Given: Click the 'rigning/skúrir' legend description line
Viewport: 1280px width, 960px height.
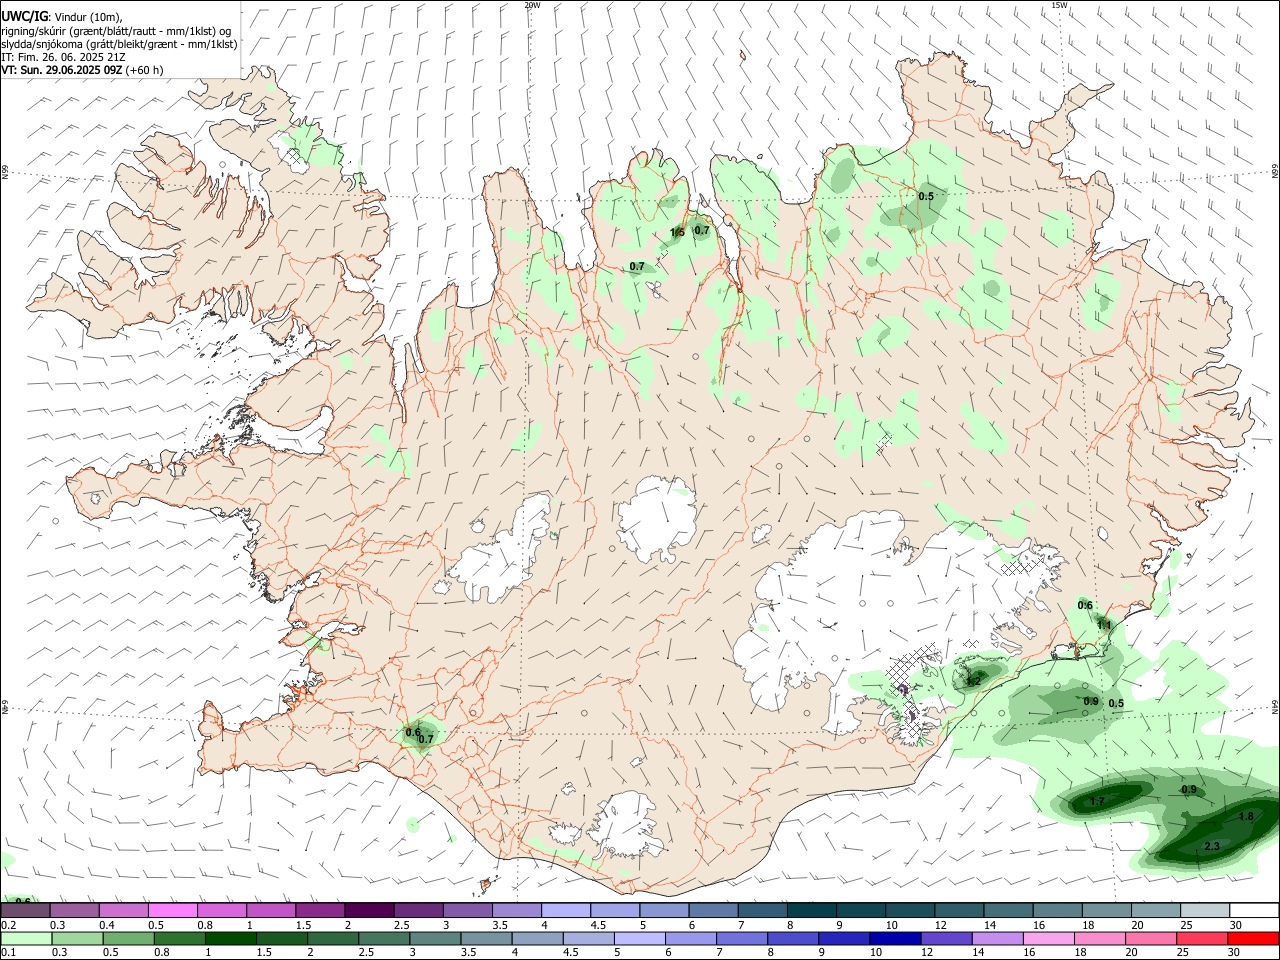Looking at the screenshot, I should (116, 31).
